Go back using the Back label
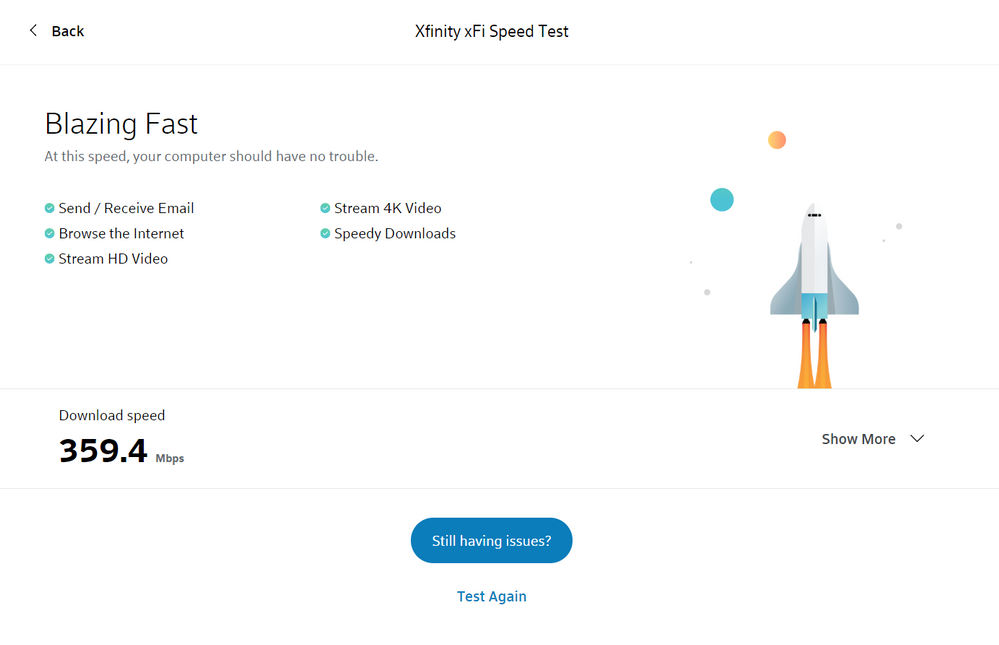Screen dimensions: 999x645 (x=68, y=31)
